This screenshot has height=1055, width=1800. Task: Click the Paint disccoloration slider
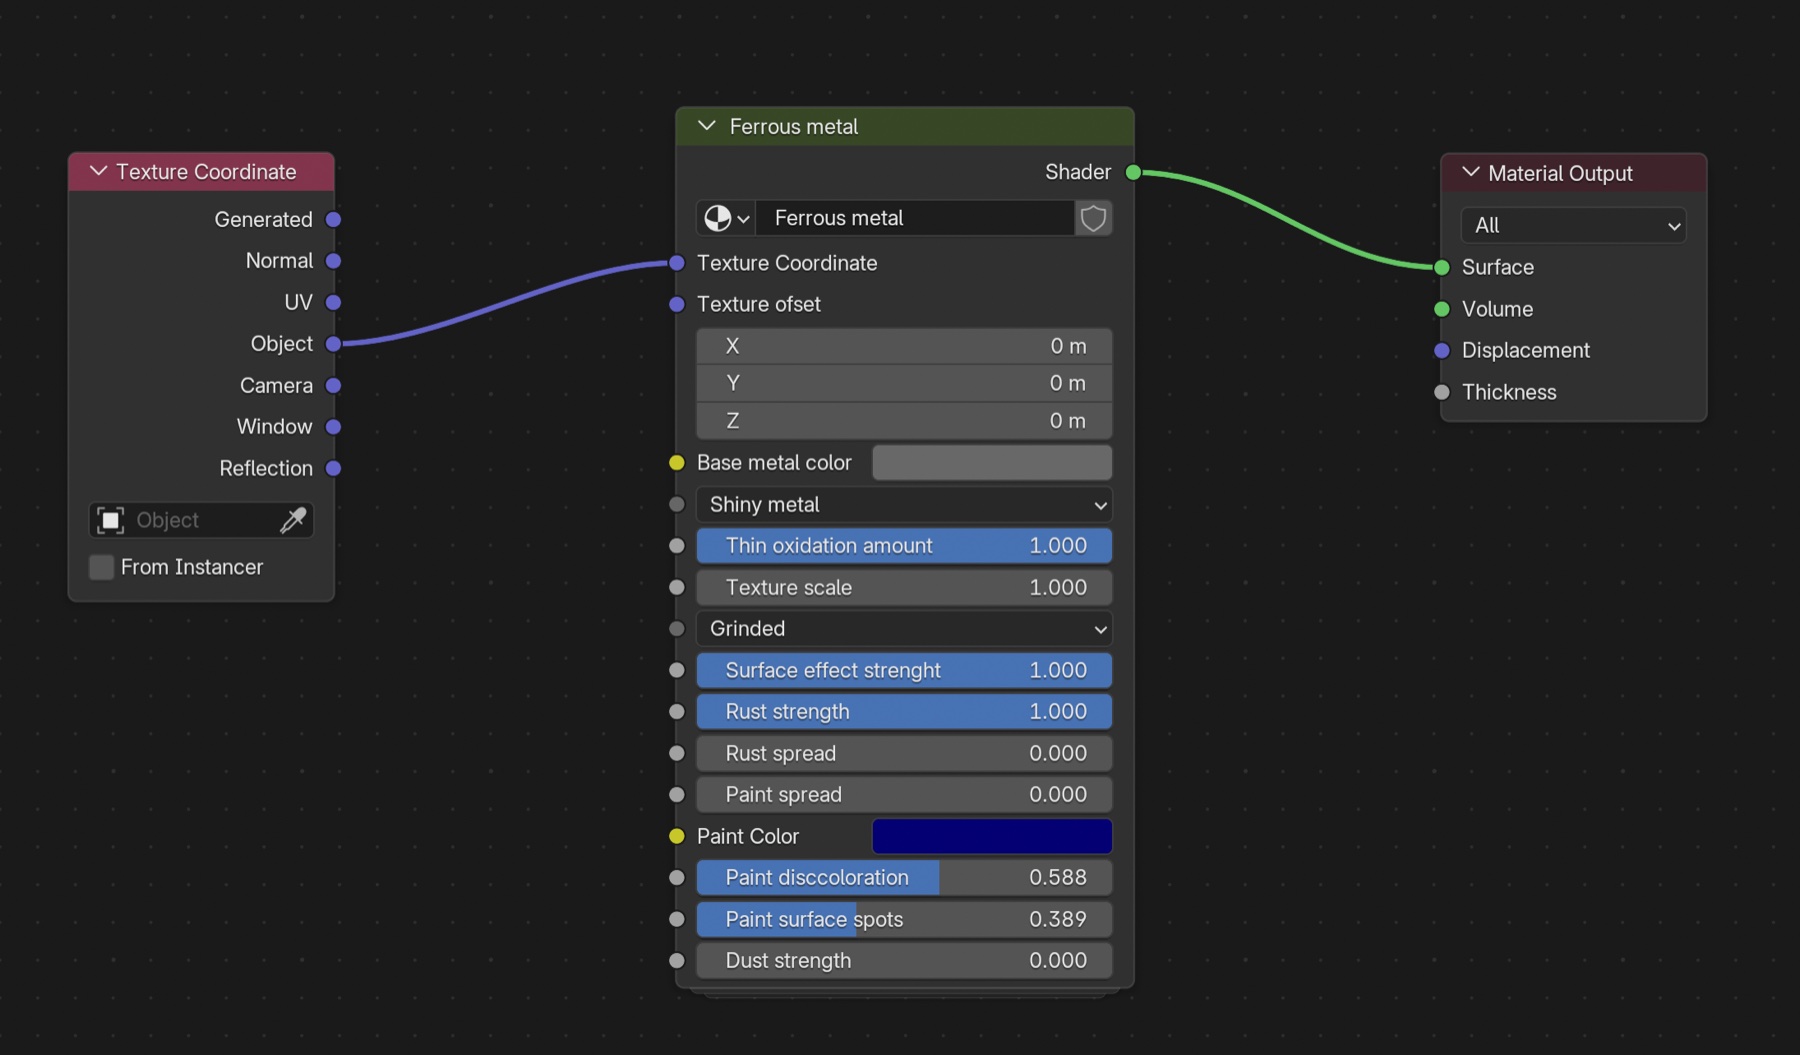tap(904, 878)
